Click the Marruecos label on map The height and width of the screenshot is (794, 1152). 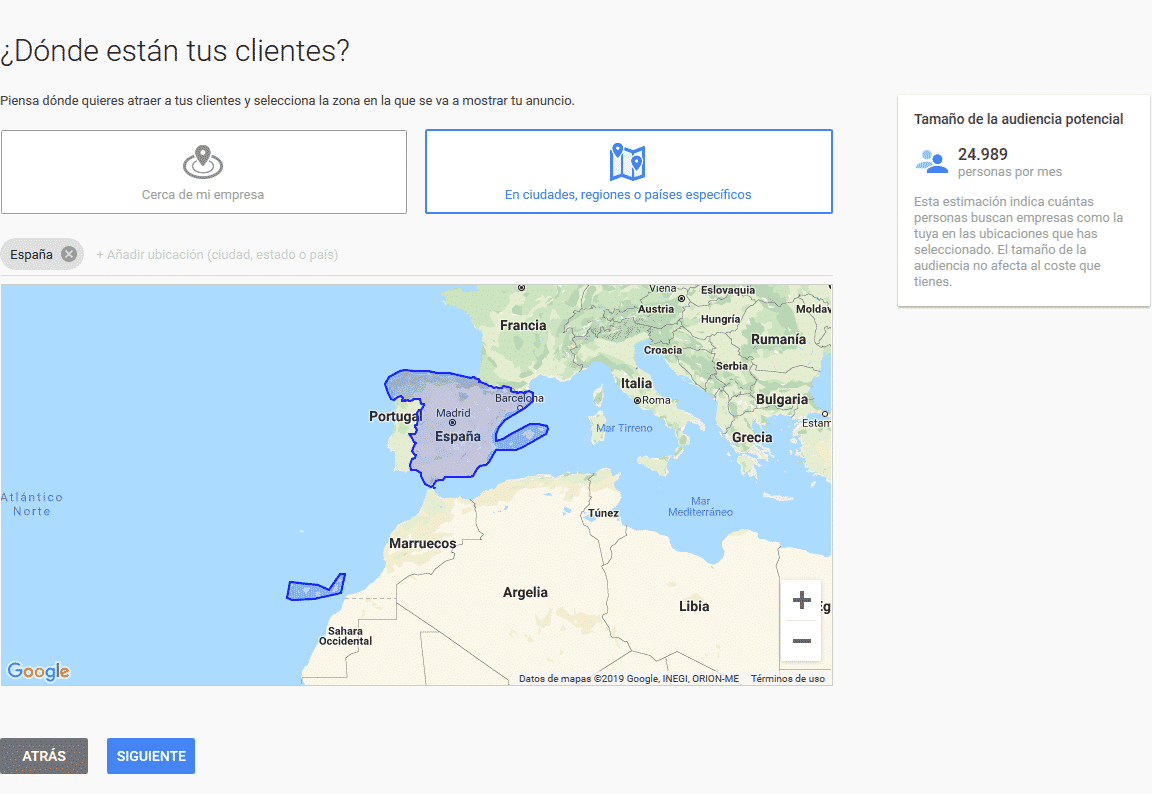point(422,544)
